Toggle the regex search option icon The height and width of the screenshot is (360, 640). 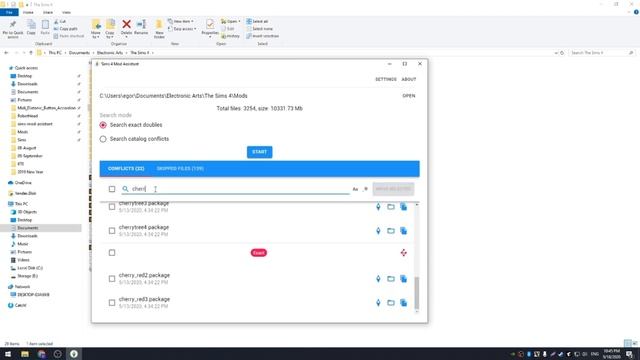(365, 189)
